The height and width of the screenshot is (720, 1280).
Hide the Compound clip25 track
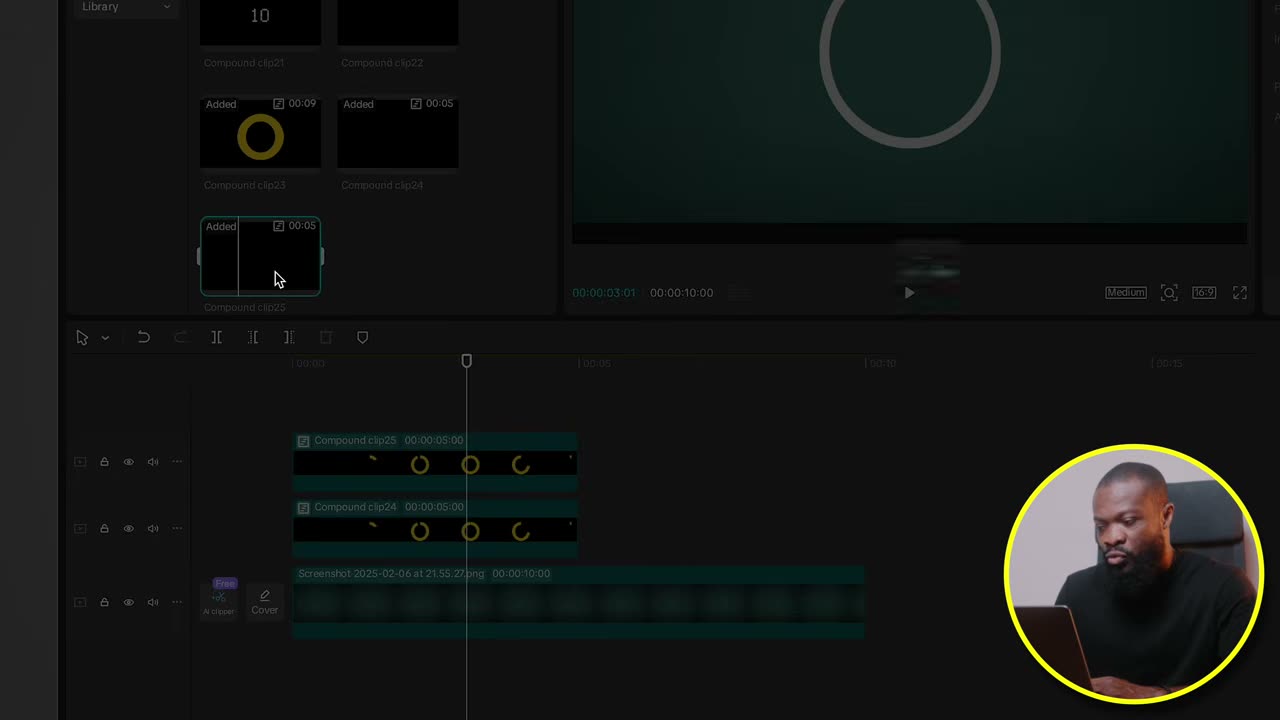pos(128,462)
